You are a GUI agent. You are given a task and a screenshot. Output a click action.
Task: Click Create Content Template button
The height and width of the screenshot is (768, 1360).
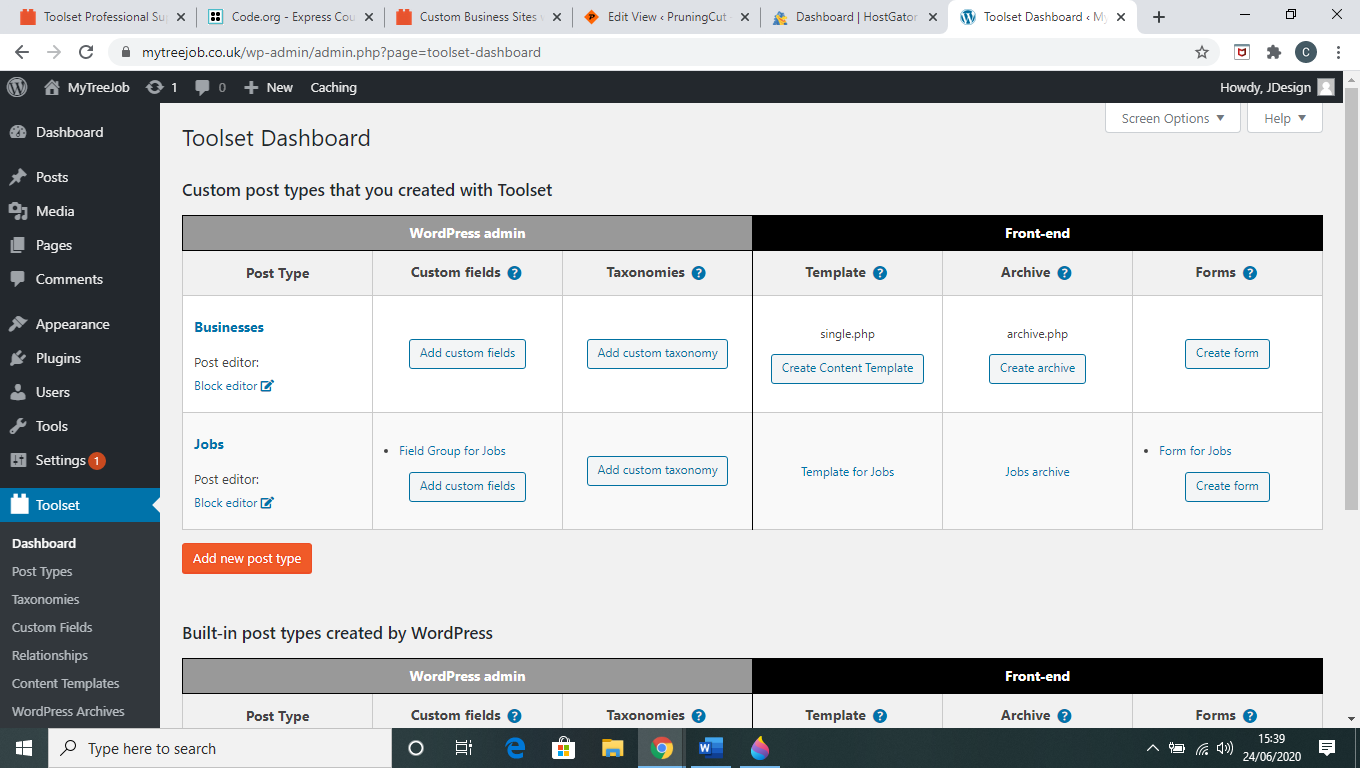(847, 368)
